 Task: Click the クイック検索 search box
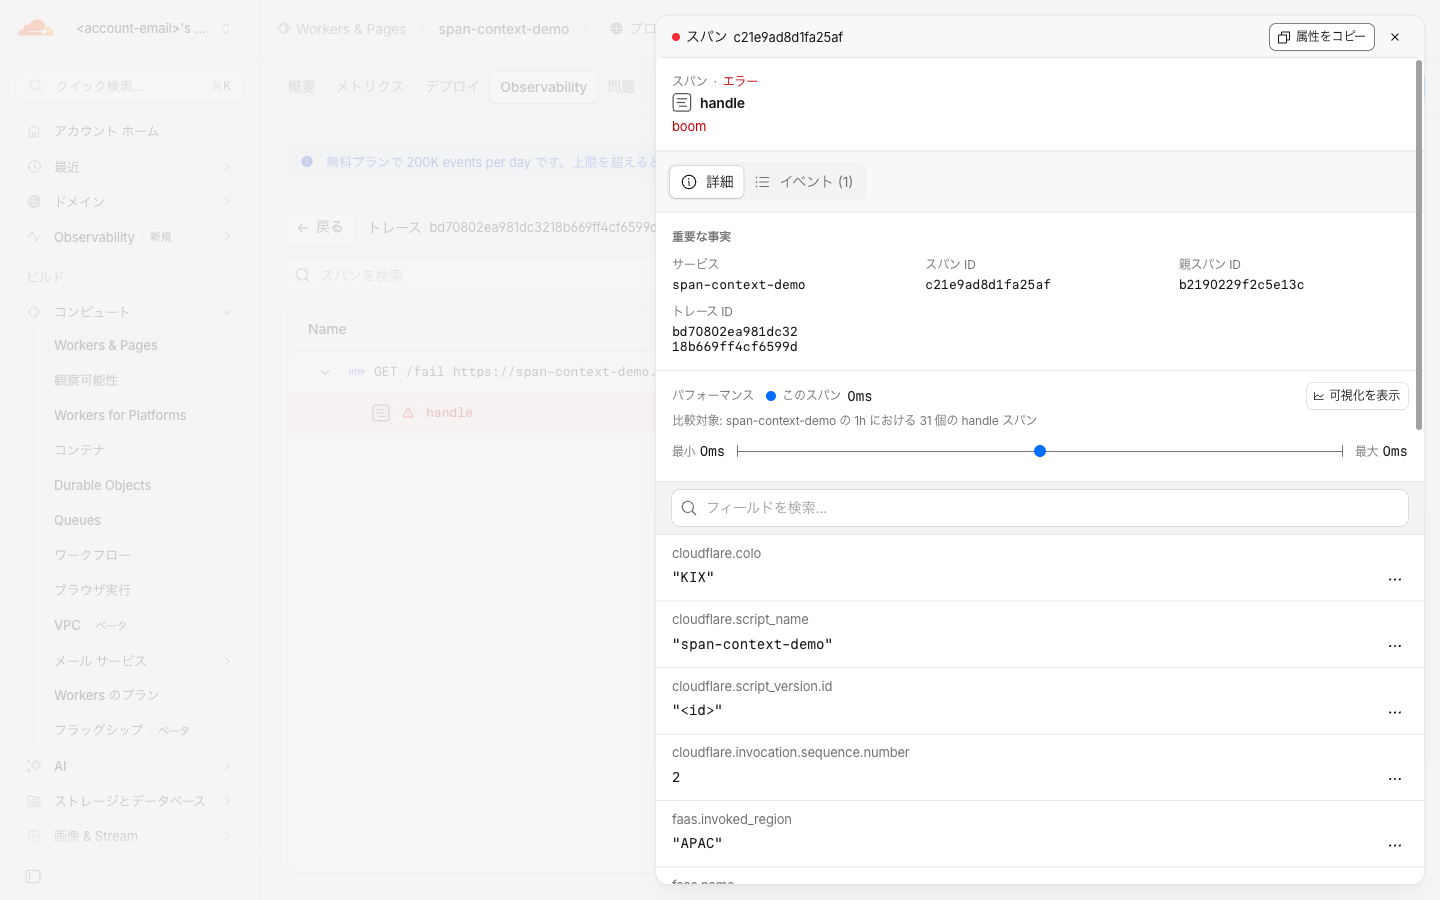point(130,86)
